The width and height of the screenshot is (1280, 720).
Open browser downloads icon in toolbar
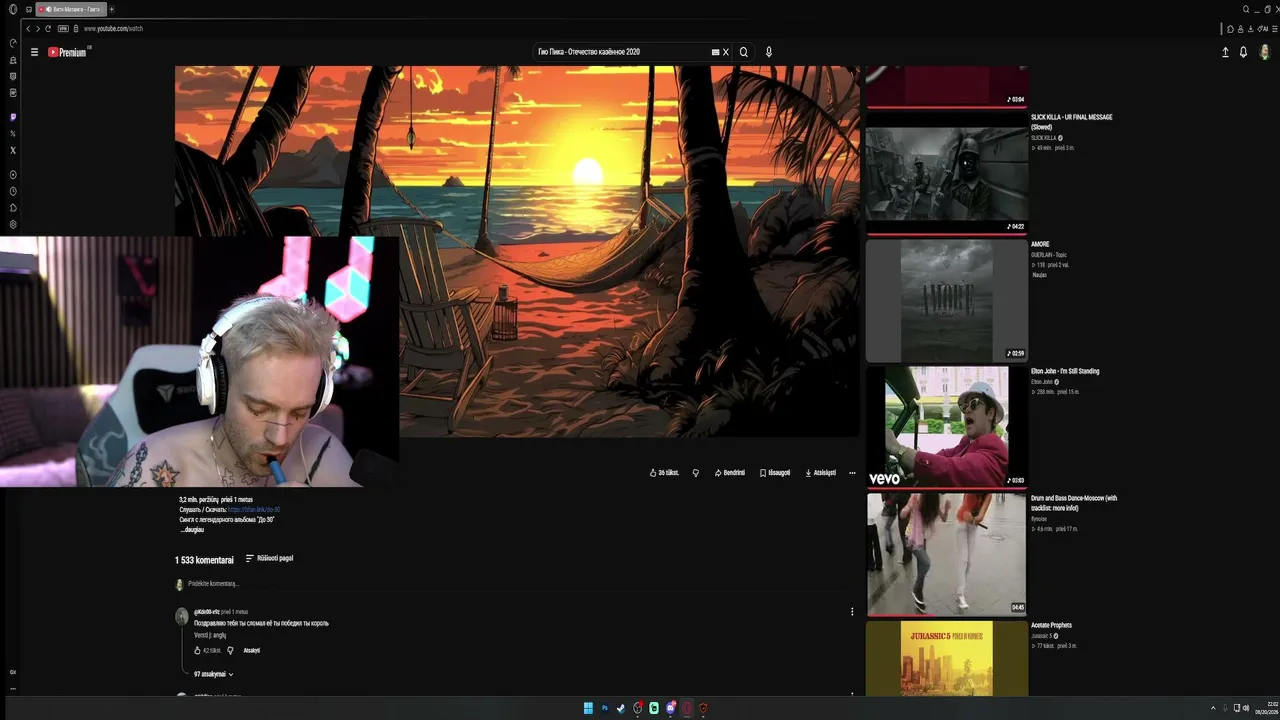1250,28
